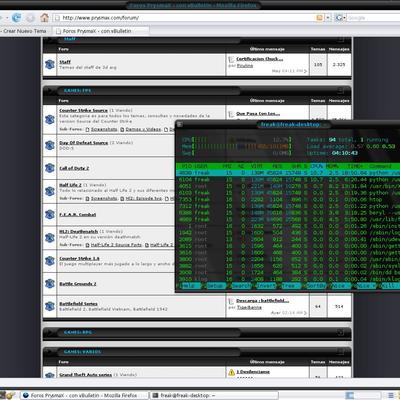Click the htop SortBy function key
The image size is (400, 400).
[x=316, y=286]
